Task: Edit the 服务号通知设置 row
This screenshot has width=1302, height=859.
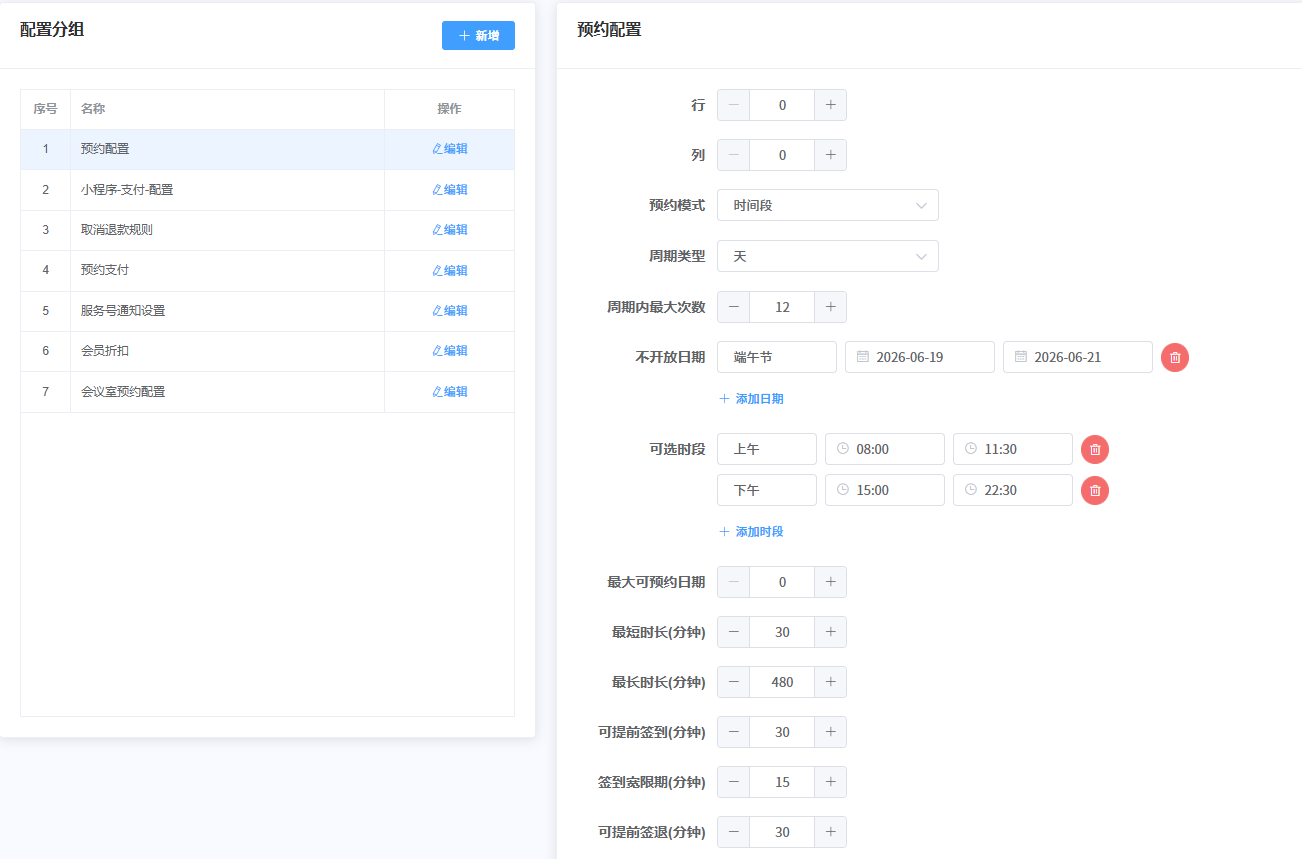Action: (x=450, y=311)
